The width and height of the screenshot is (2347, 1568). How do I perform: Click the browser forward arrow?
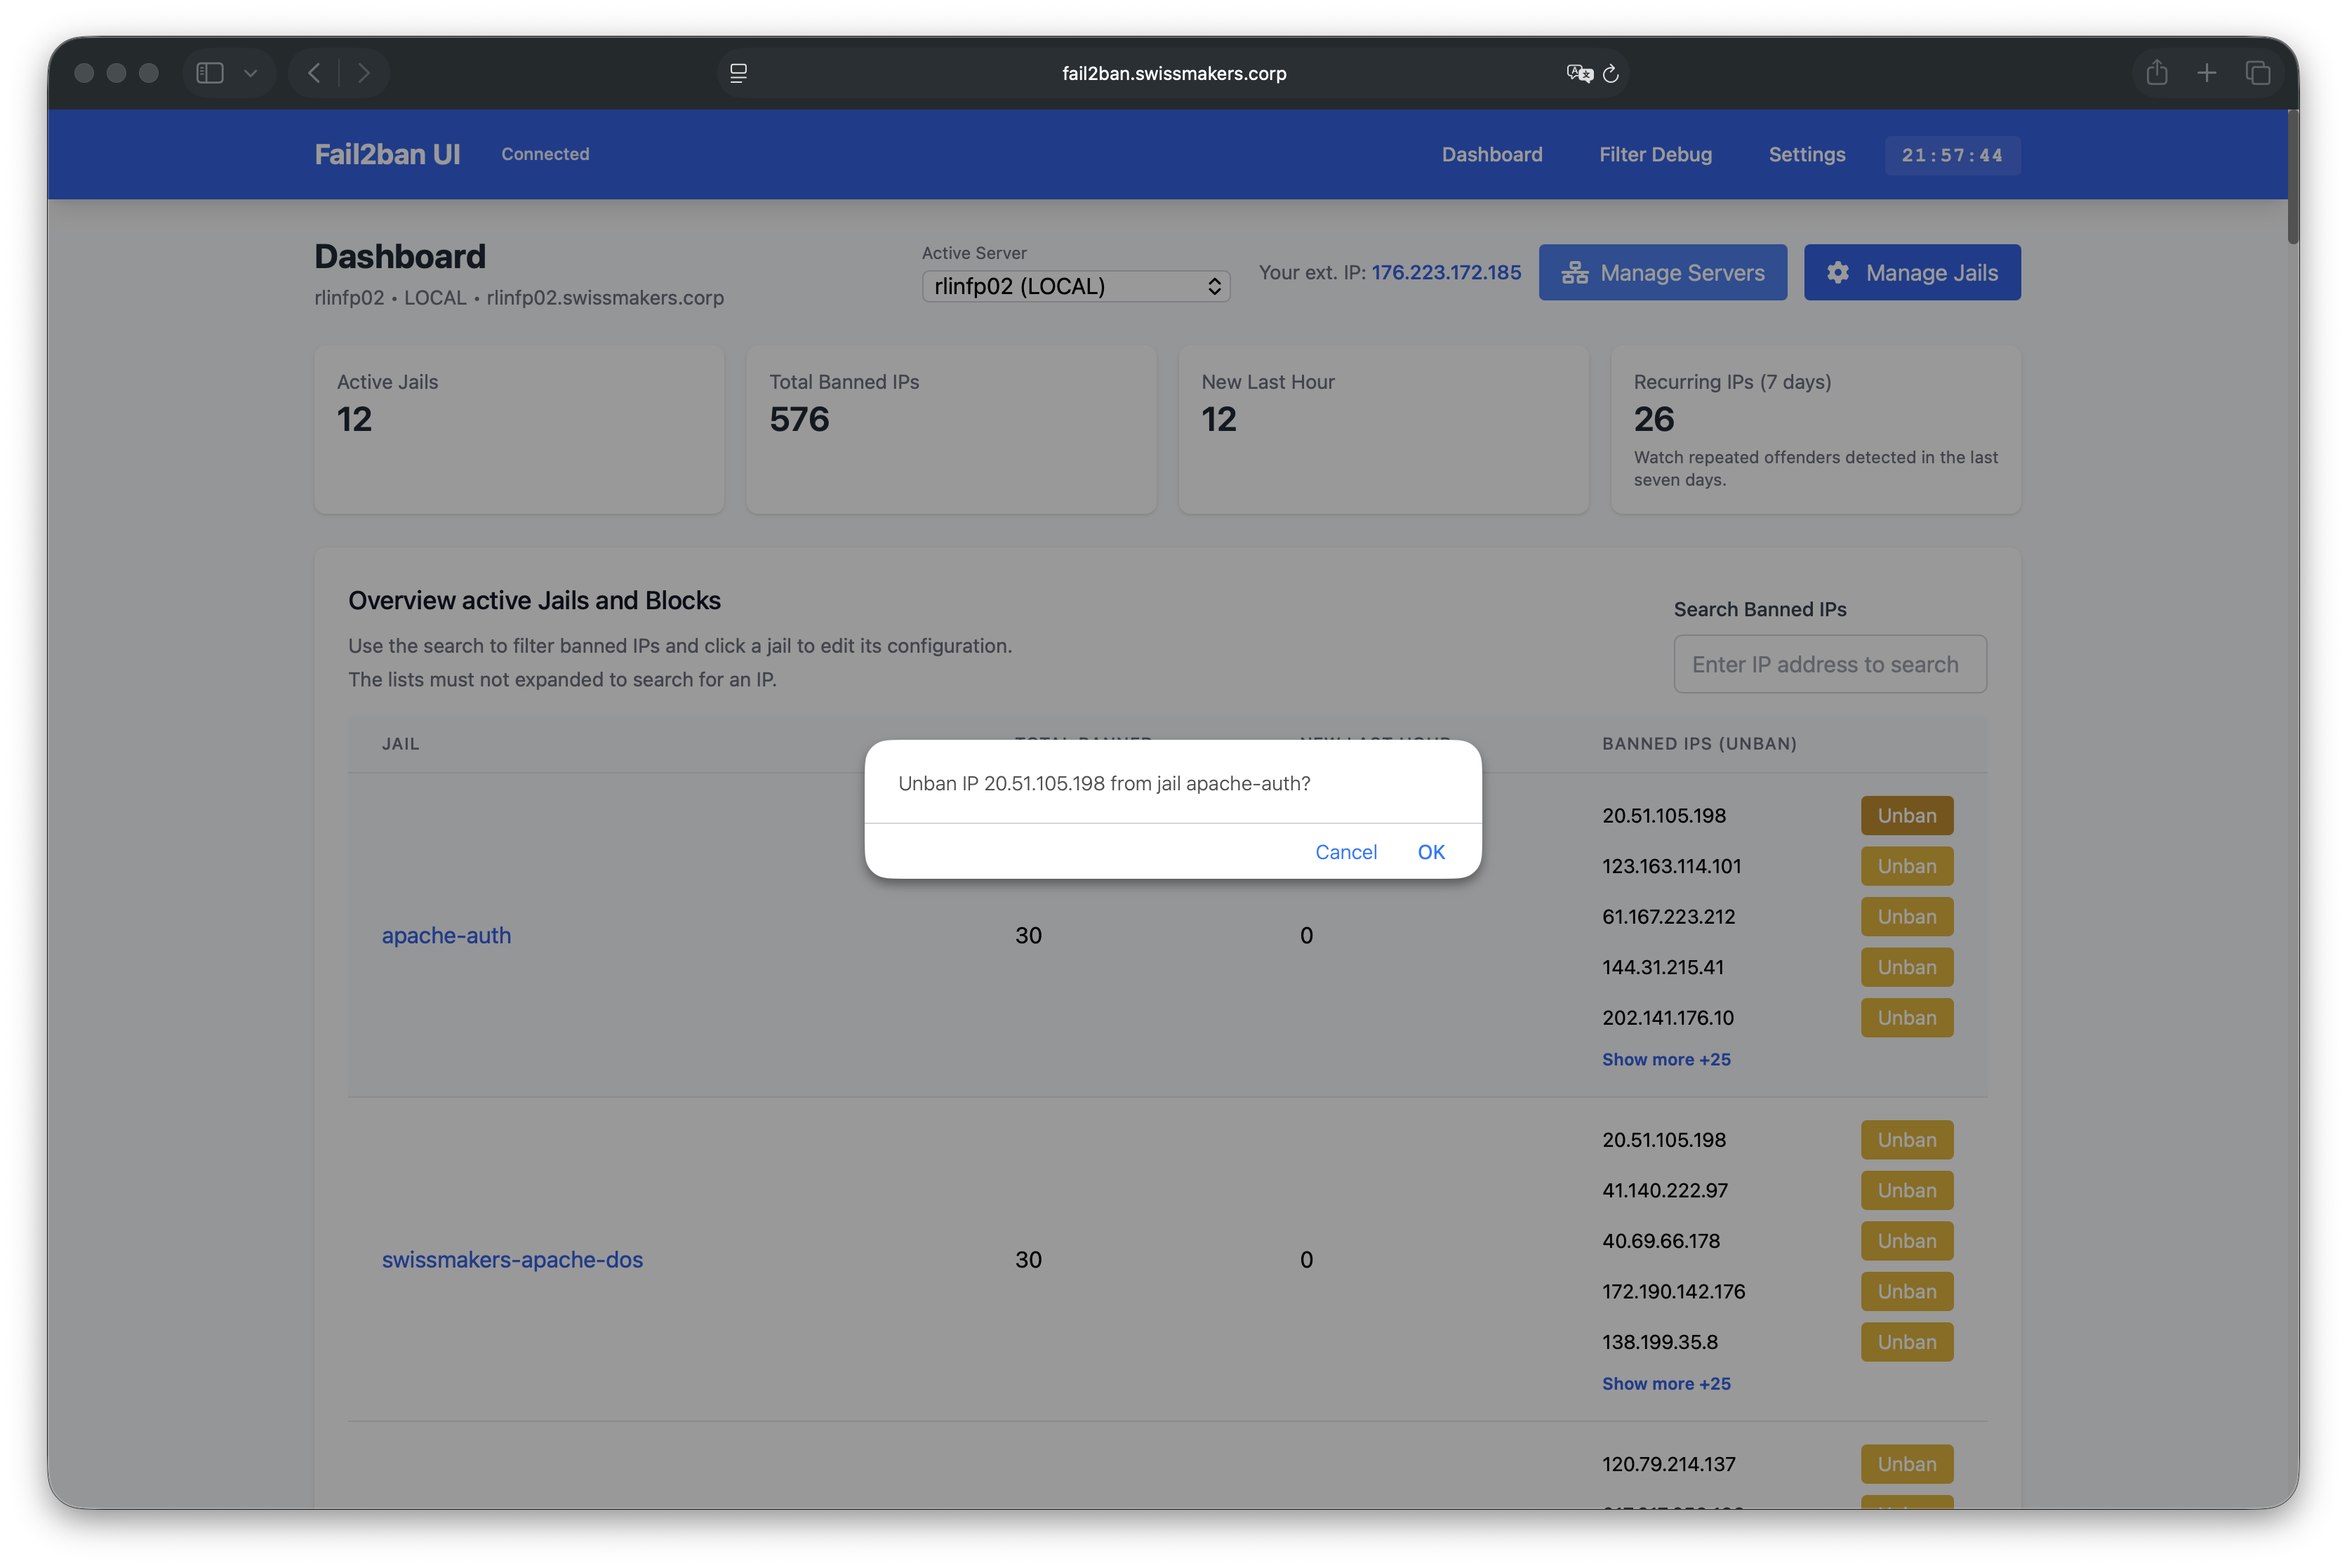[364, 73]
